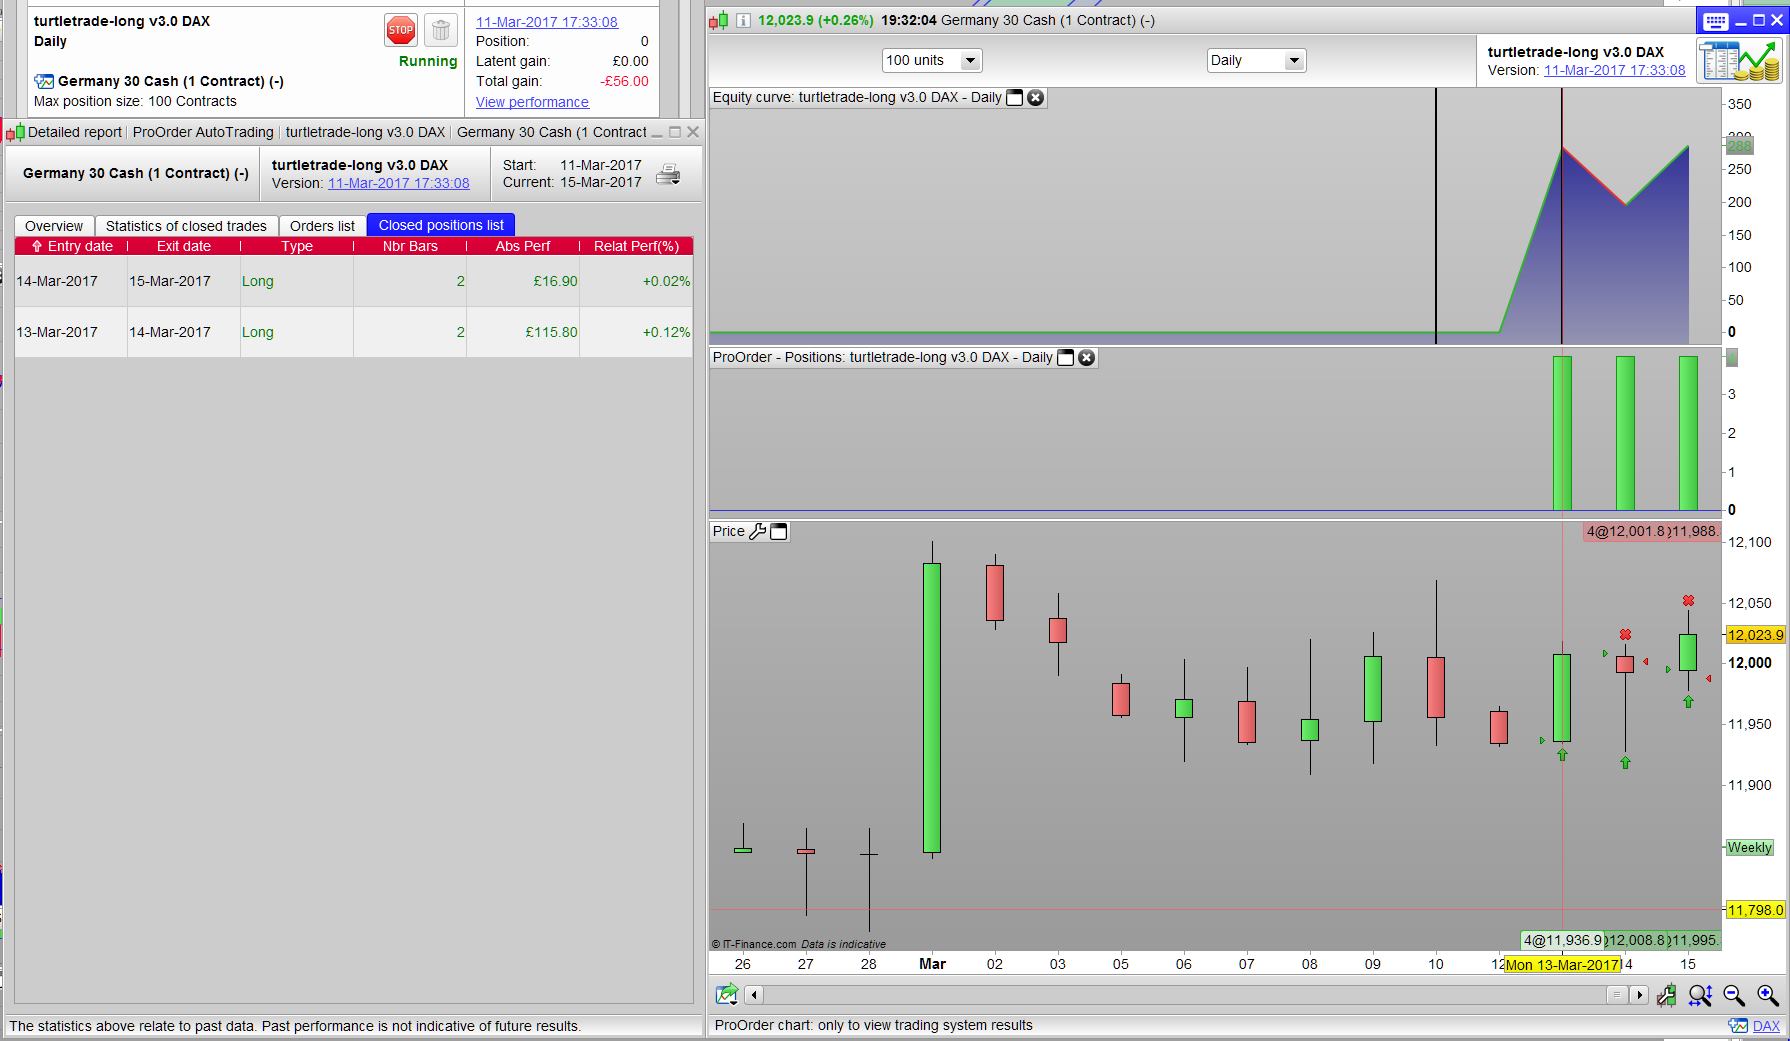Click the Running status text
The width and height of the screenshot is (1790, 1041).
[x=428, y=62]
